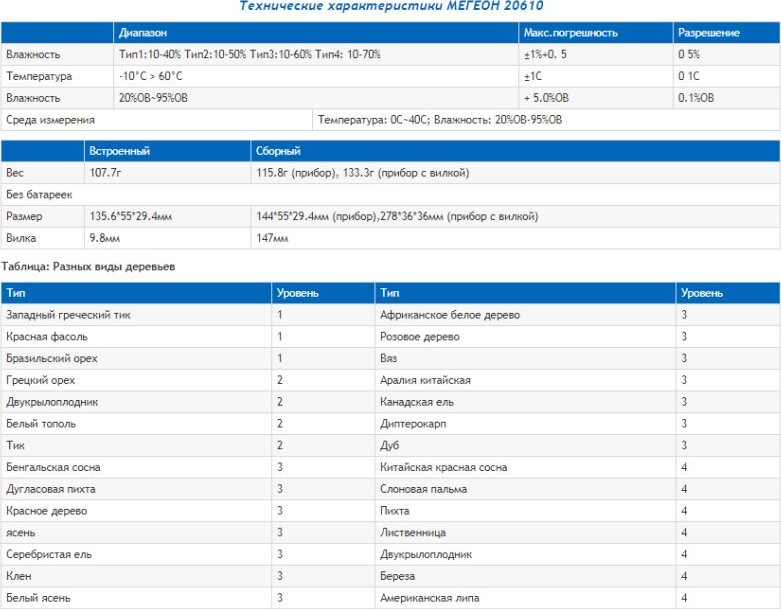Click 'Лиственница' wood type

413,533
